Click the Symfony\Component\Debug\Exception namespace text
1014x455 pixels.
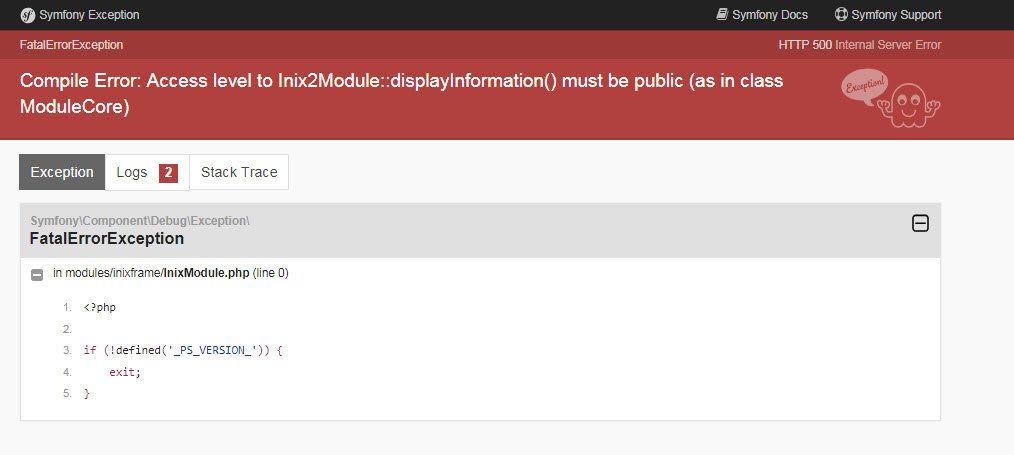pos(139,220)
